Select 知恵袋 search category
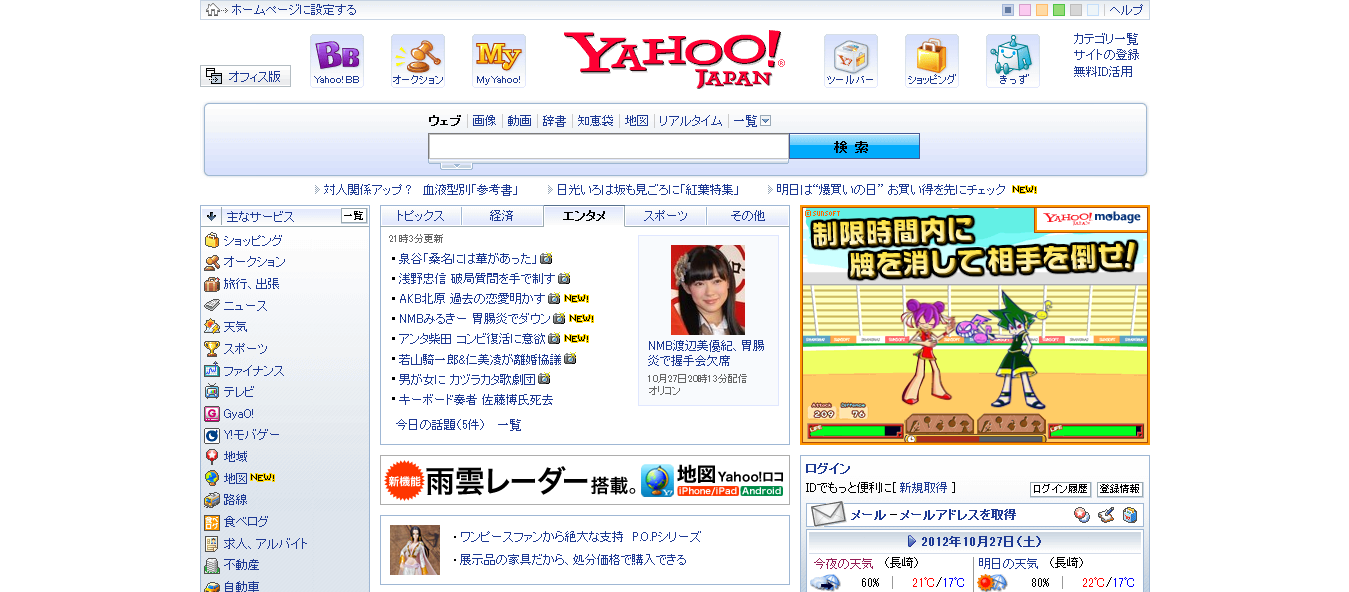1349x592 pixels. click(595, 121)
